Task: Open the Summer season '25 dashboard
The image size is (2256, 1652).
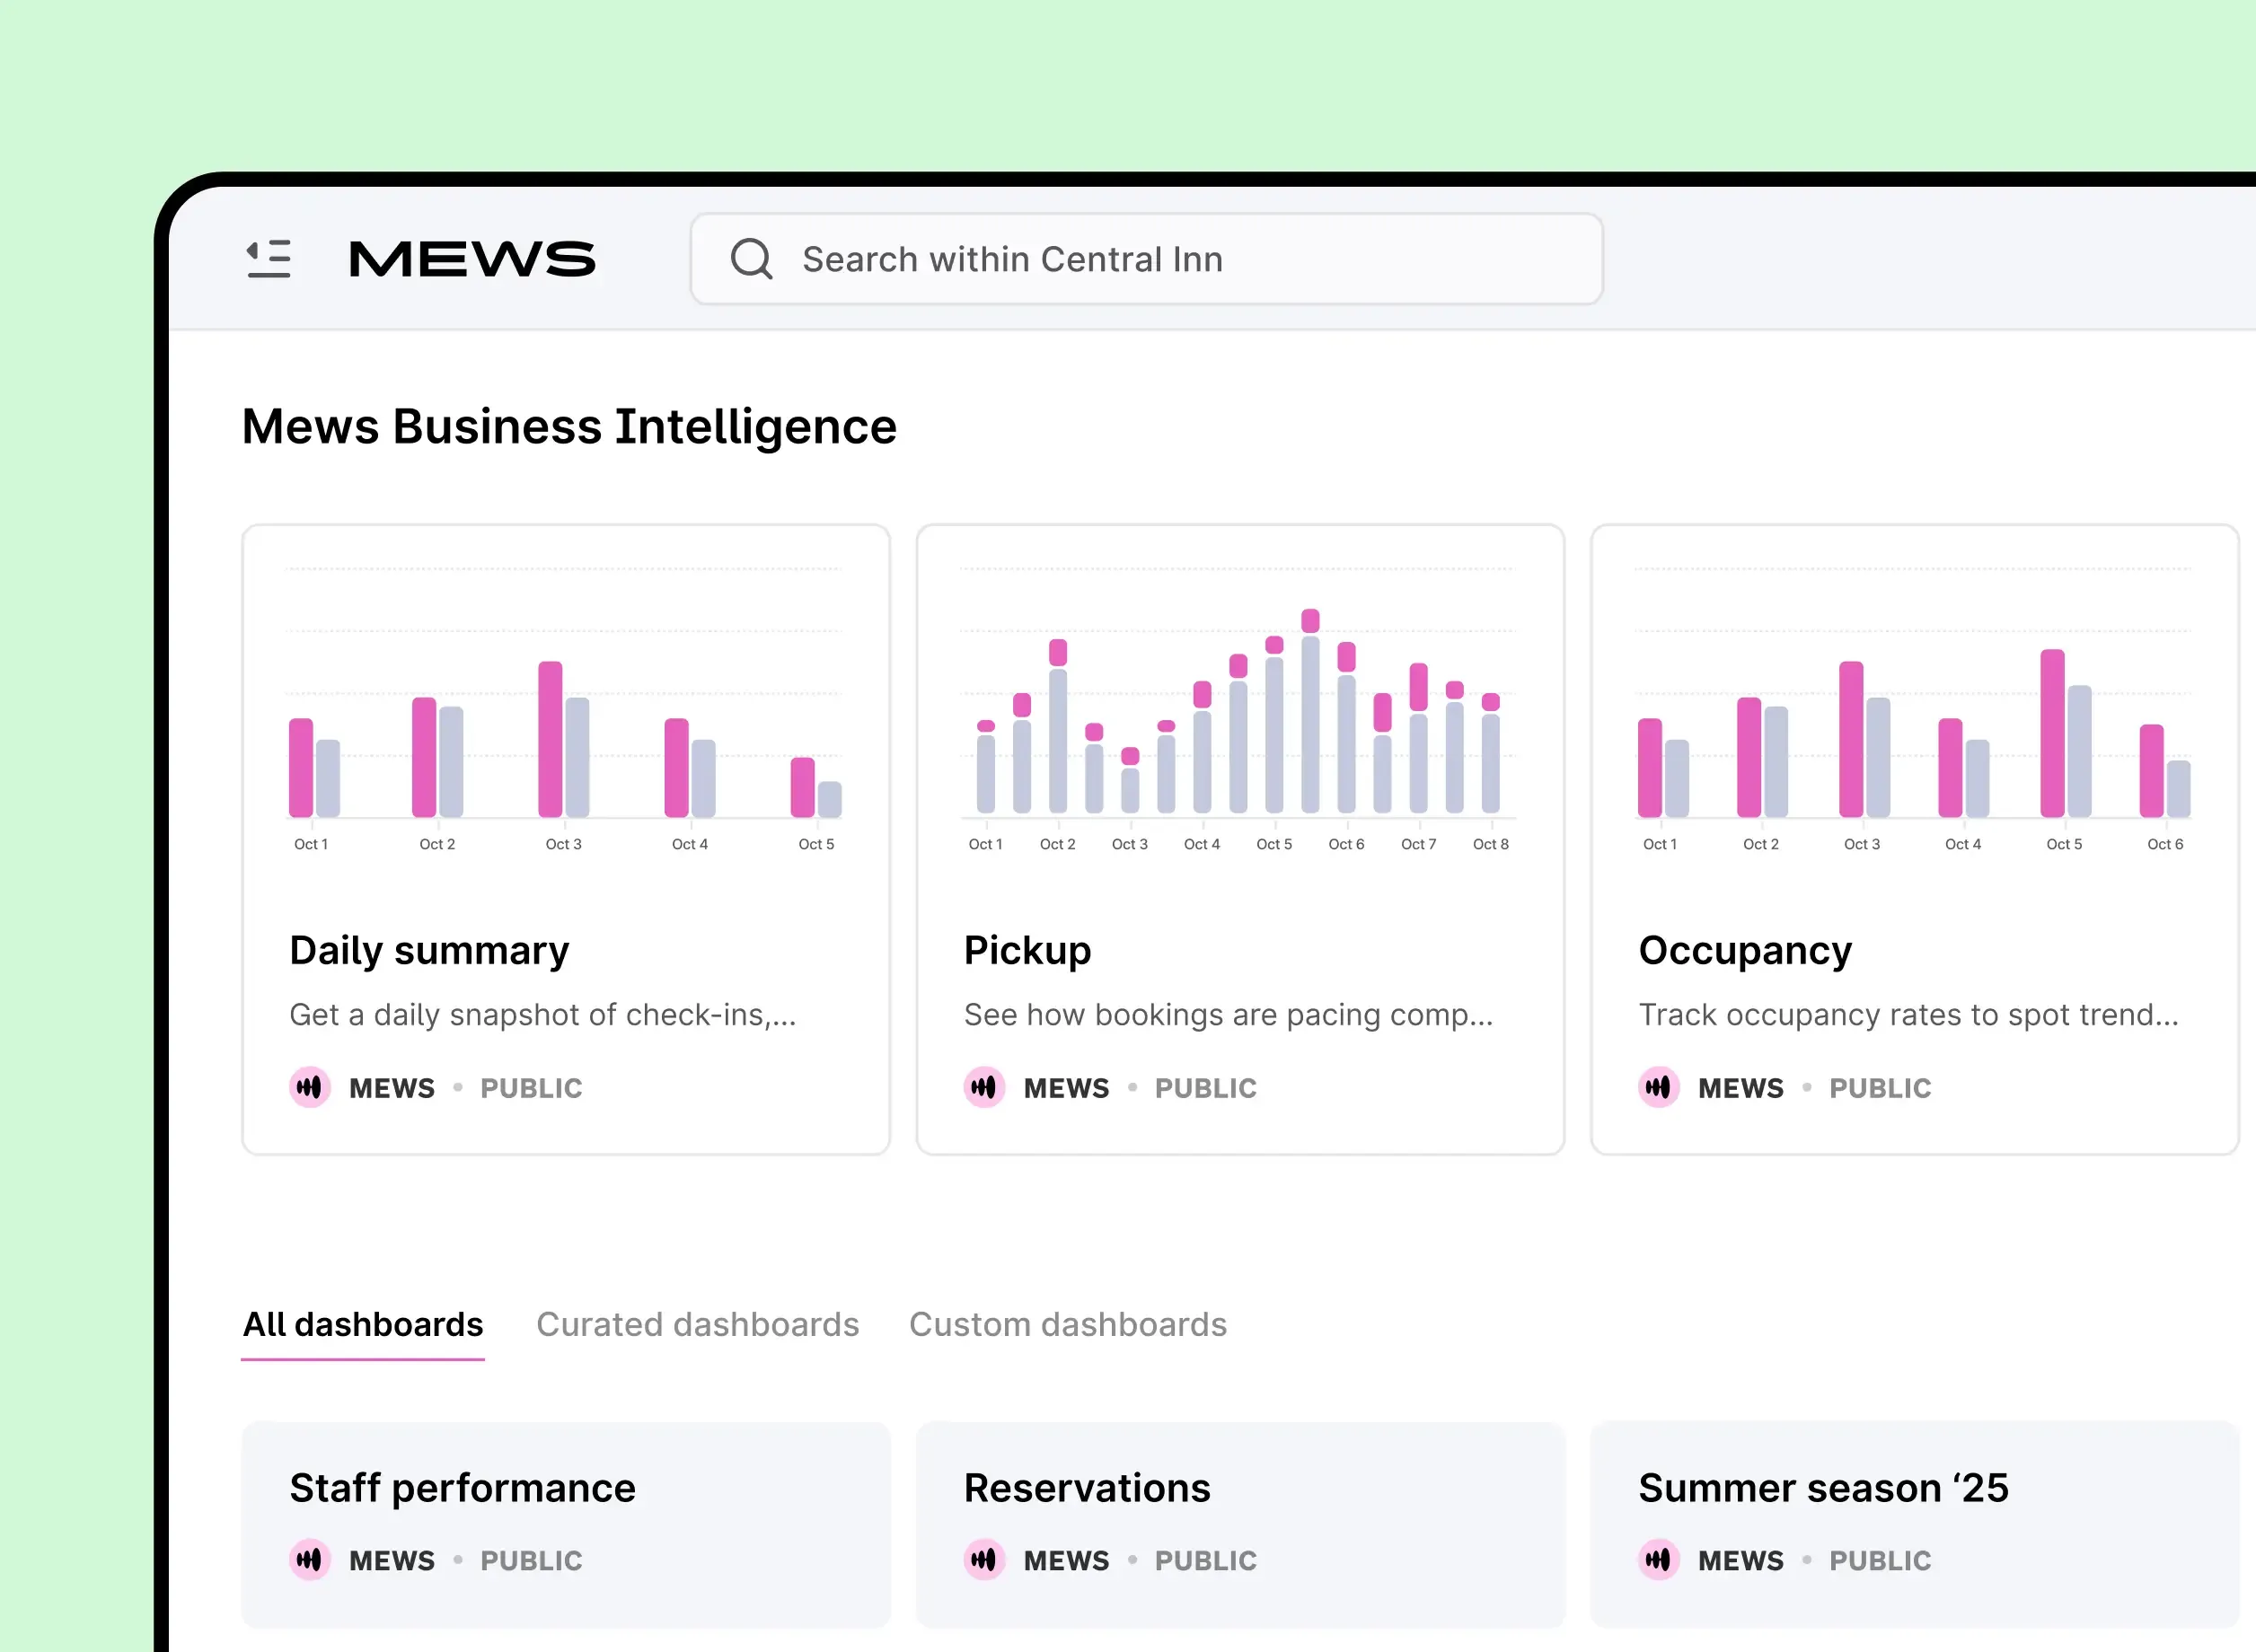Action: pyautogui.click(x=1824, y=1488)
